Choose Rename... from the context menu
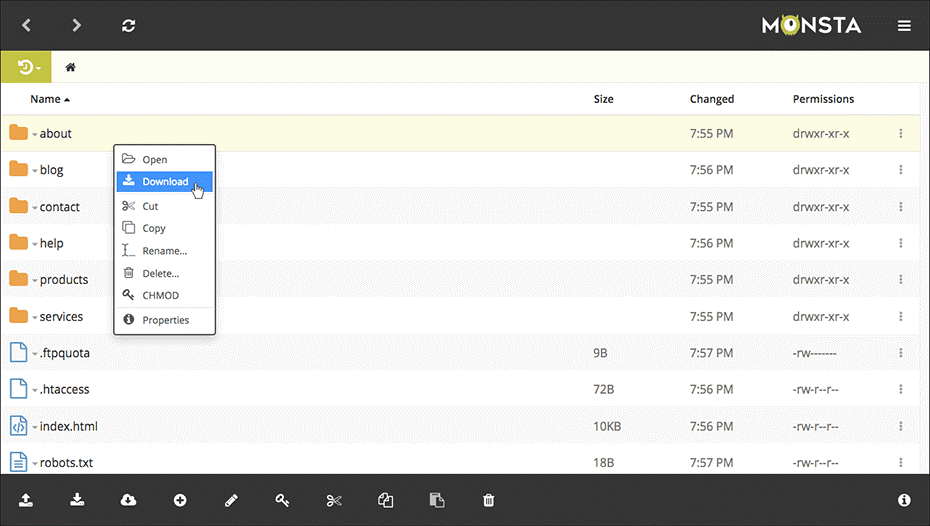 [164, 251]
